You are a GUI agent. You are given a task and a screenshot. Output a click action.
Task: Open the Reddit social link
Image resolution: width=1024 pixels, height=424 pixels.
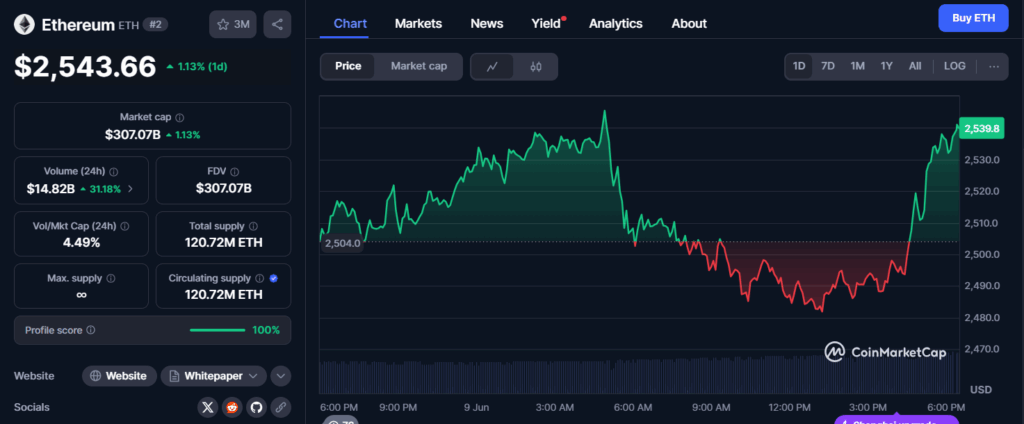click(232, 407)
